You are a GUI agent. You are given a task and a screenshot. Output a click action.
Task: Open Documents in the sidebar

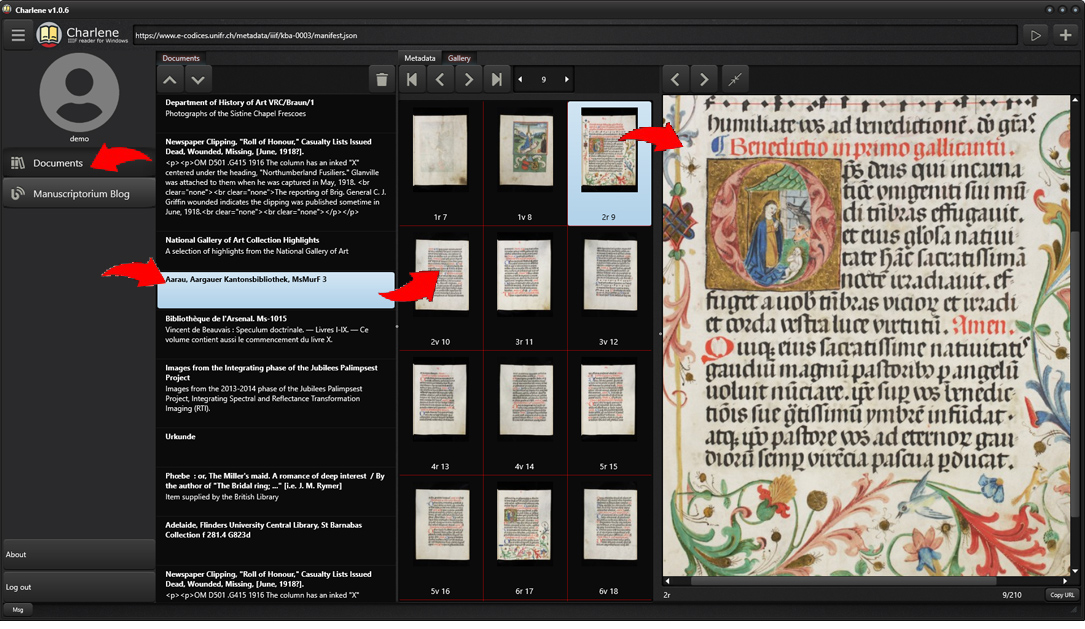point(78,163)
